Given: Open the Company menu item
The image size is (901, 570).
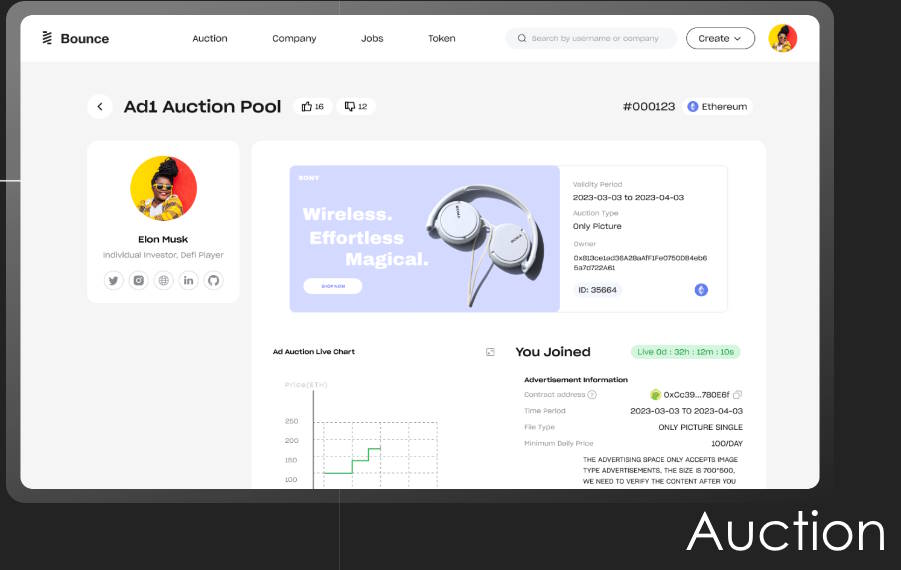Looking at the screenshot, I should tap(294, 38).
